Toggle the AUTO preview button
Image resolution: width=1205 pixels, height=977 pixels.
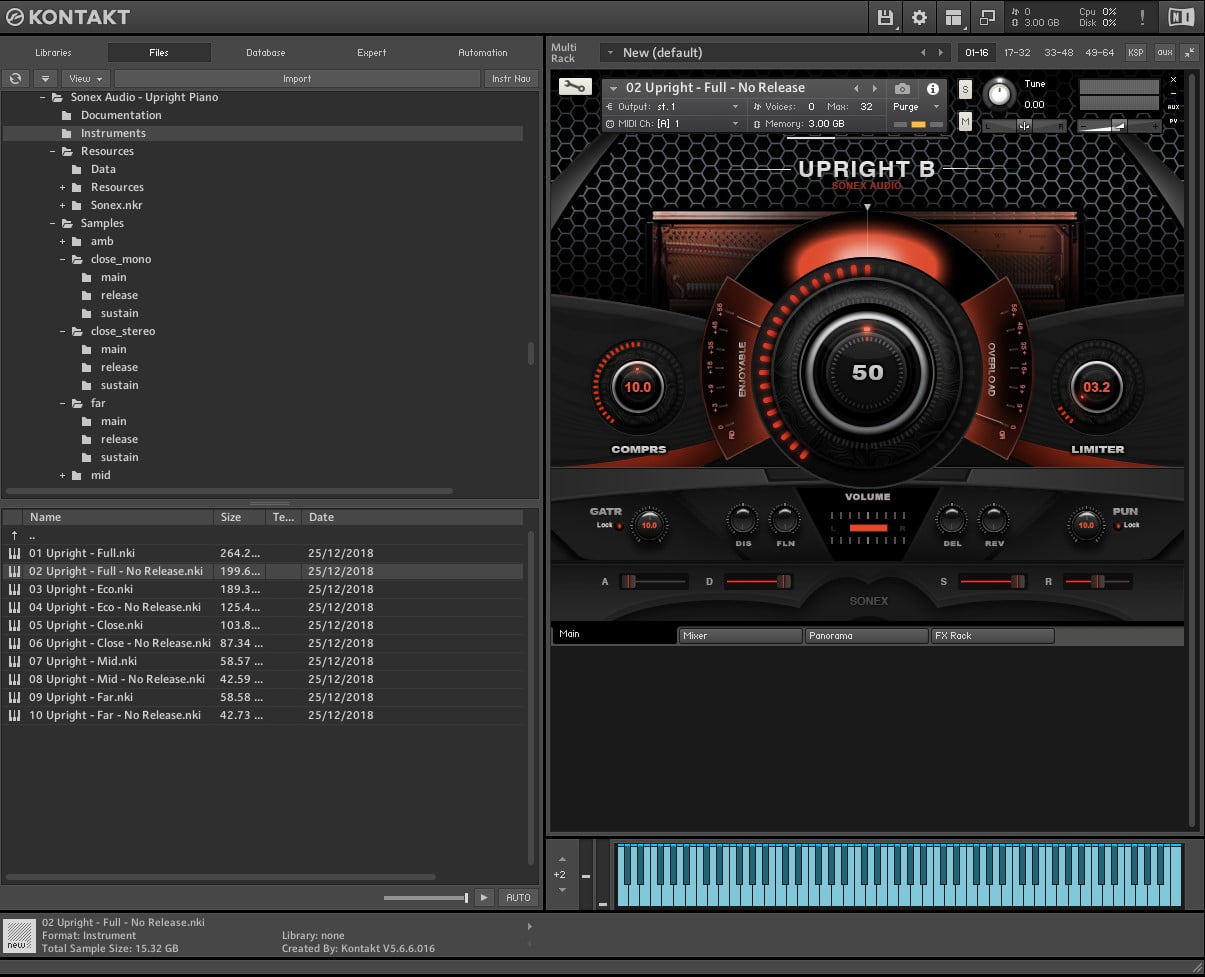(x=518, y=897)
